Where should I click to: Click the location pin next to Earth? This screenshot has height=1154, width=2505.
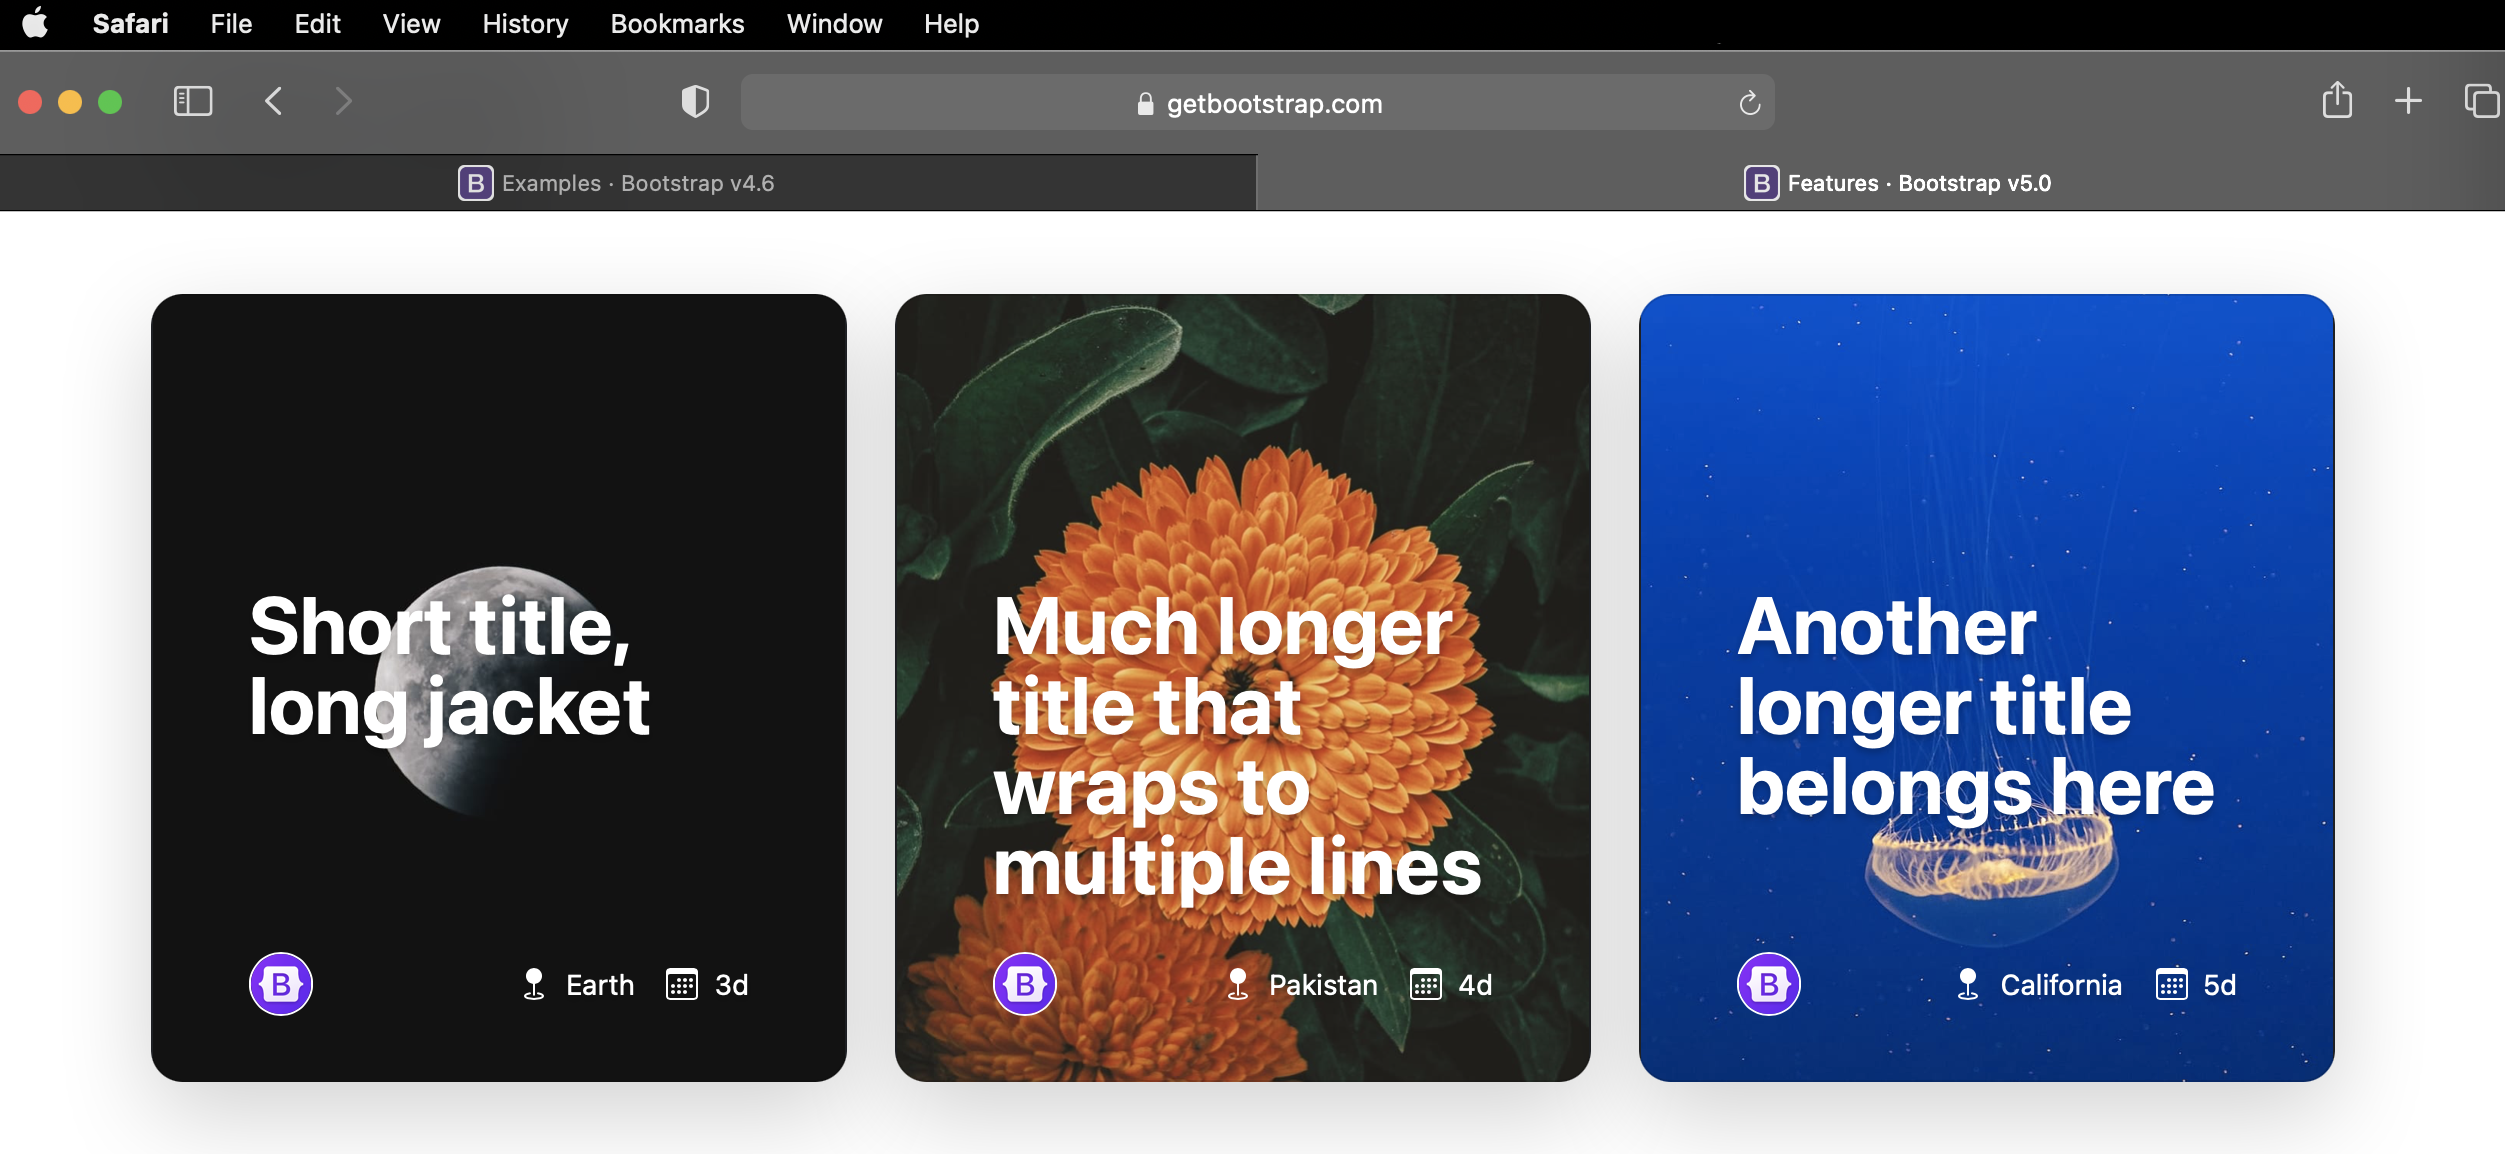(534, 984)
